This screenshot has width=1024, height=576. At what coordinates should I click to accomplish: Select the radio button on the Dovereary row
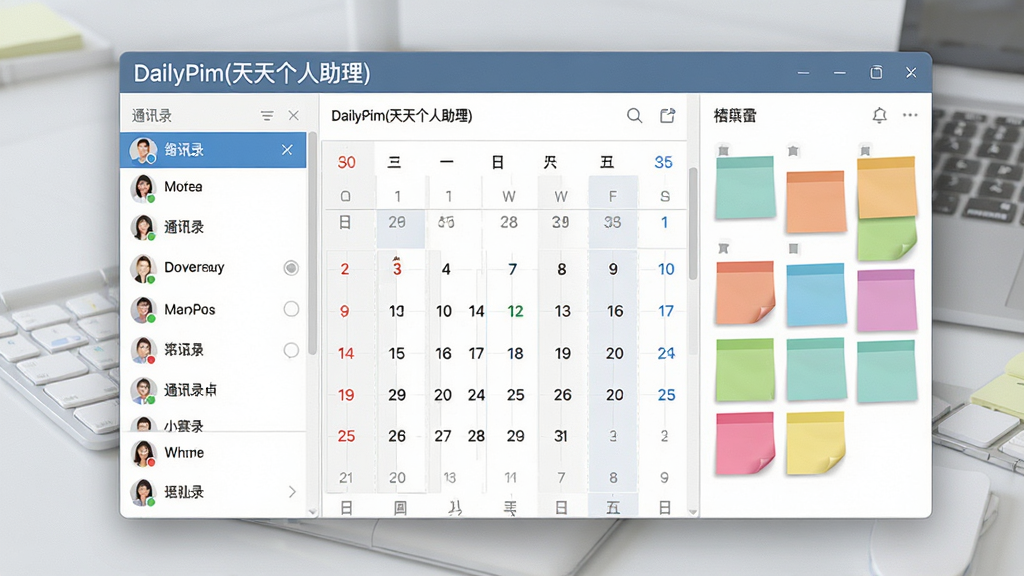pyautogui.click(x=291, y=268)
